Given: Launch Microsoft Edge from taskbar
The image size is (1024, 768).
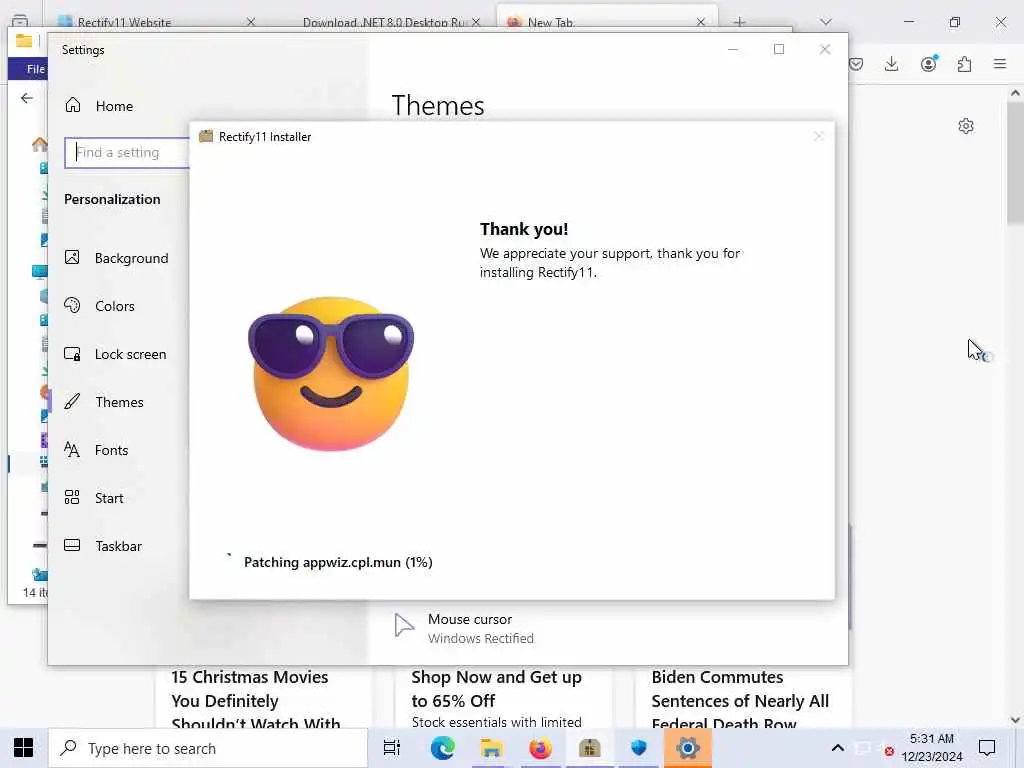Looking at the screenshot, I should [442, 748].
